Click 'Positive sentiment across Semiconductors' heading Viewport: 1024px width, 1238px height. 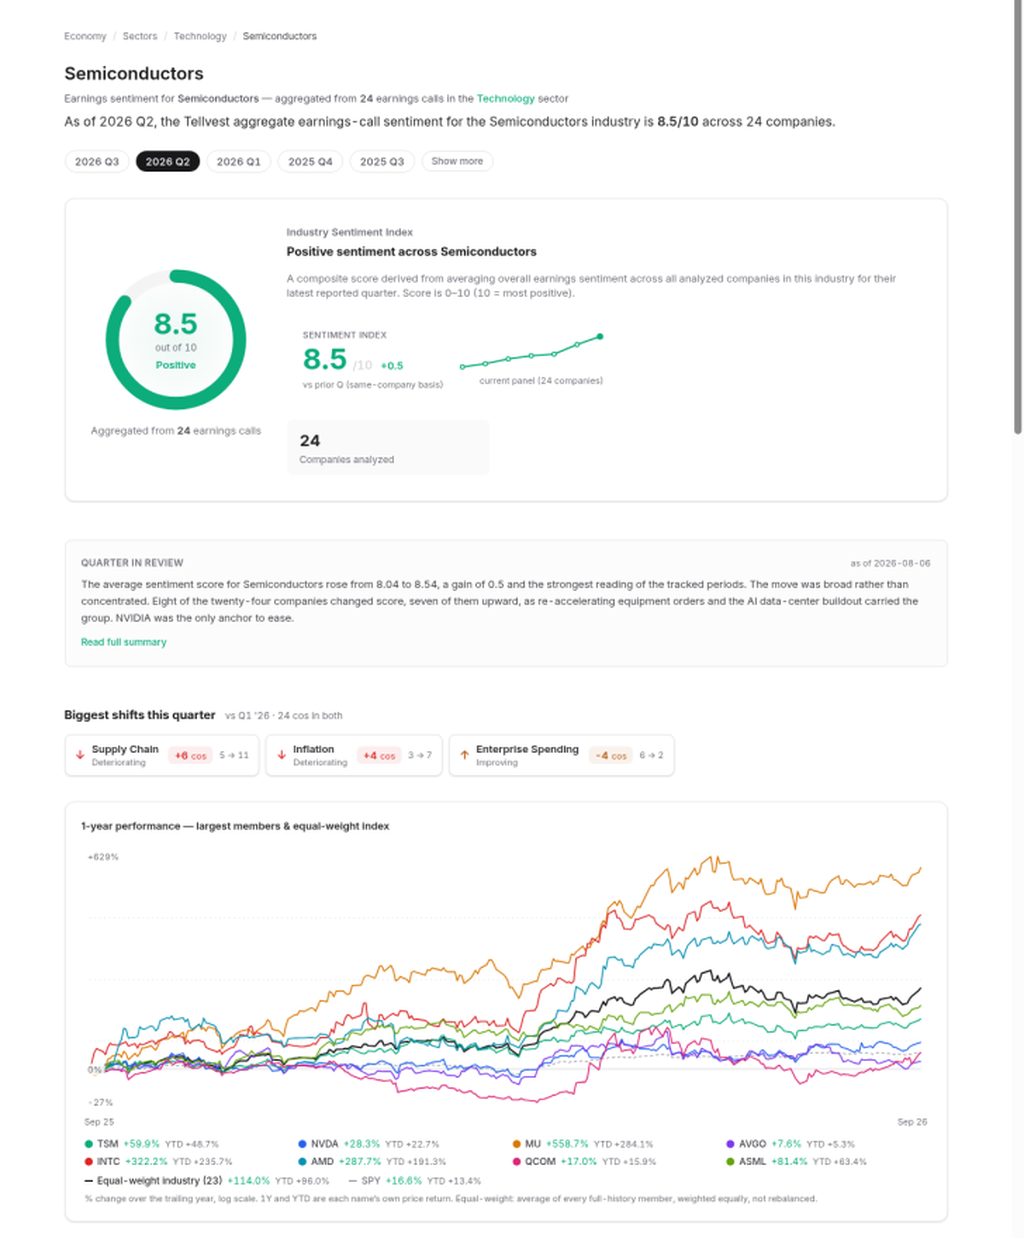(412, 252)
